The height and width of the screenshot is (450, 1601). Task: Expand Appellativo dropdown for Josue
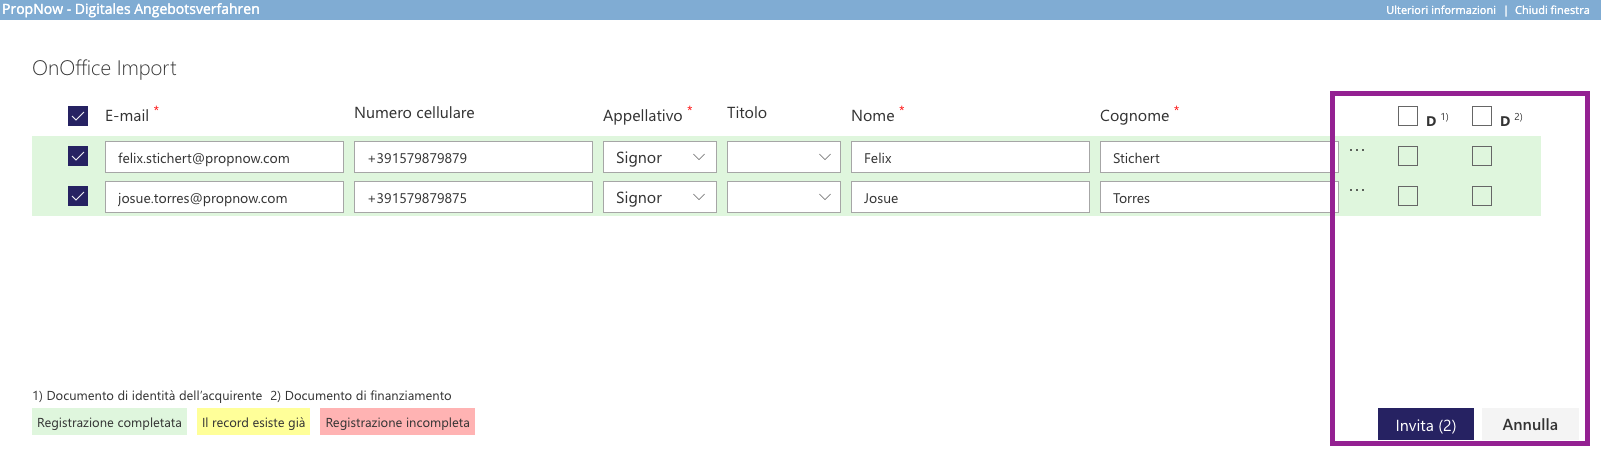pos(660,197)
